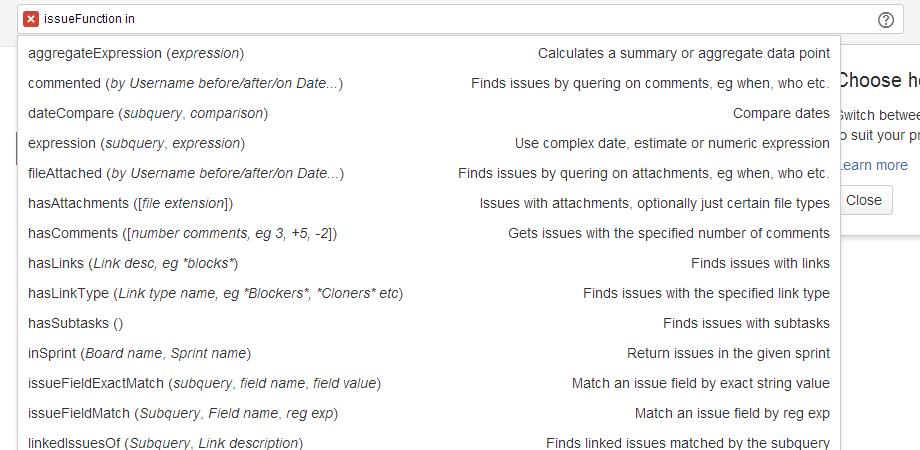Screen dimensions: 920x450
Task: Click the Close button in the tip panel
Action: click(864, 200)
